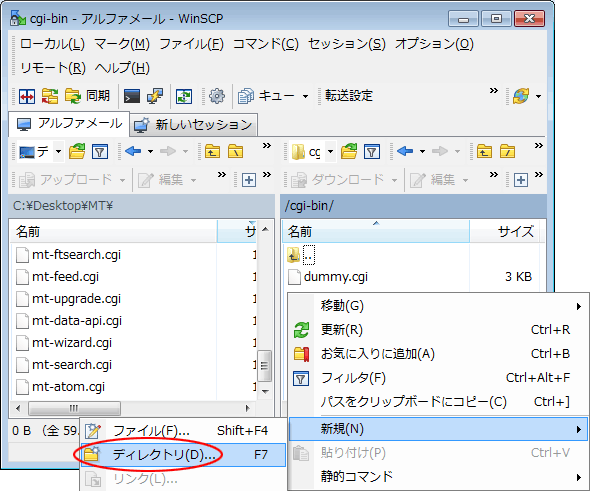Open in PuTTY icon
The image size is (590, 491).
(x=155, y=96)
